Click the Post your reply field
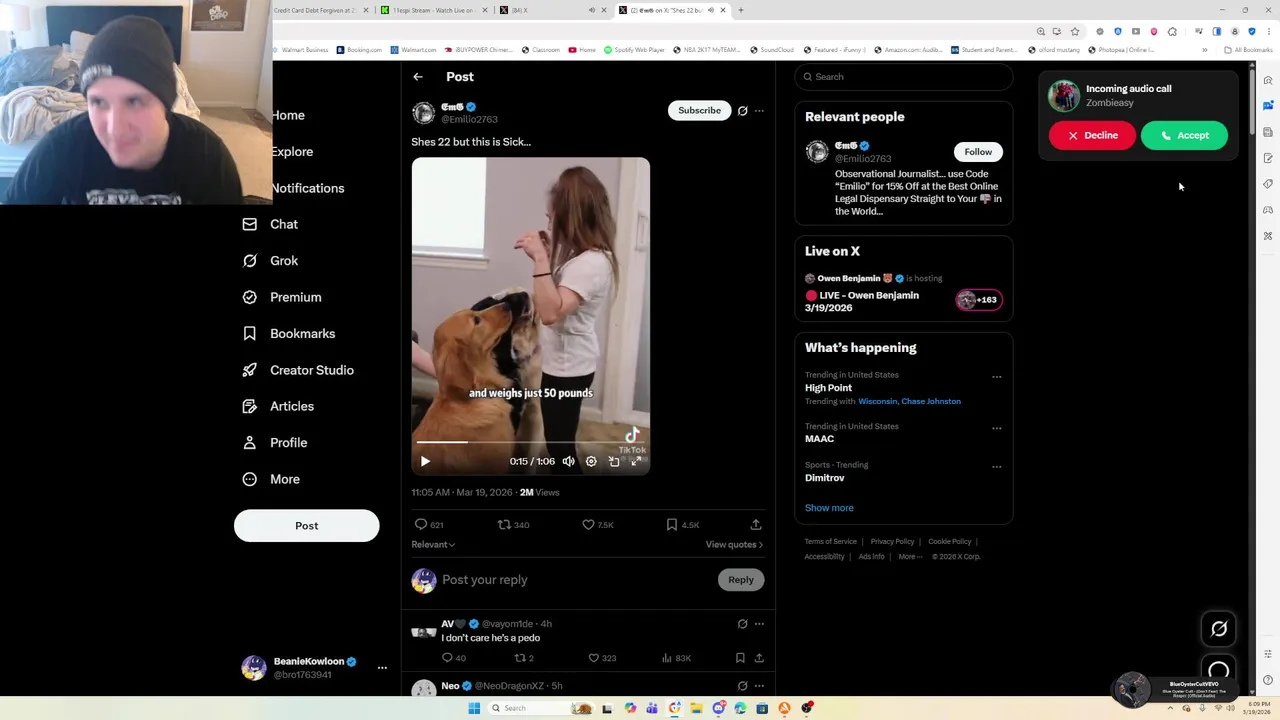 click(x=576, y=580)
